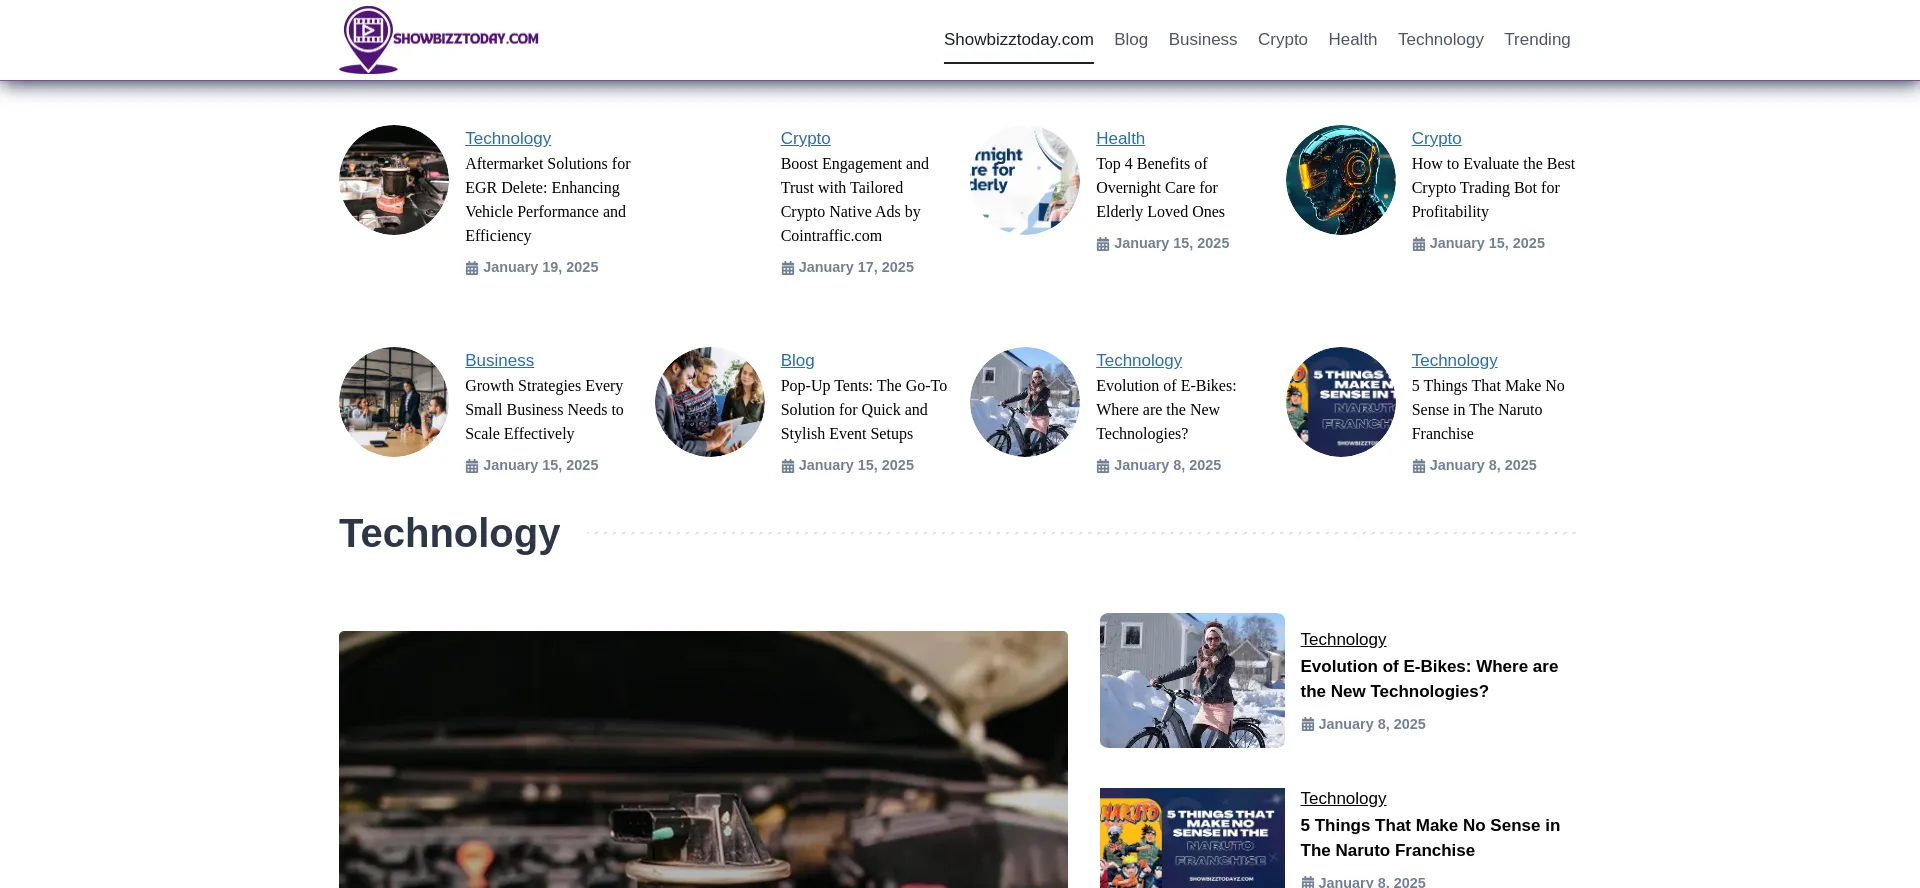Click Blog category above Pop-Up Tents article
The height and width of the screenshot is (888, 1920).
[798, 360]
